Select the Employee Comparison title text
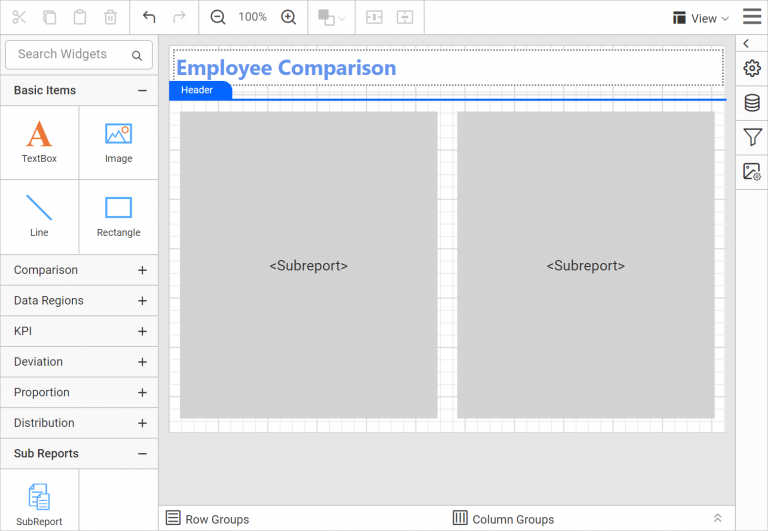The height and width of the screenshot is (531, 768). pyautogui.click(x=286, y=68)
